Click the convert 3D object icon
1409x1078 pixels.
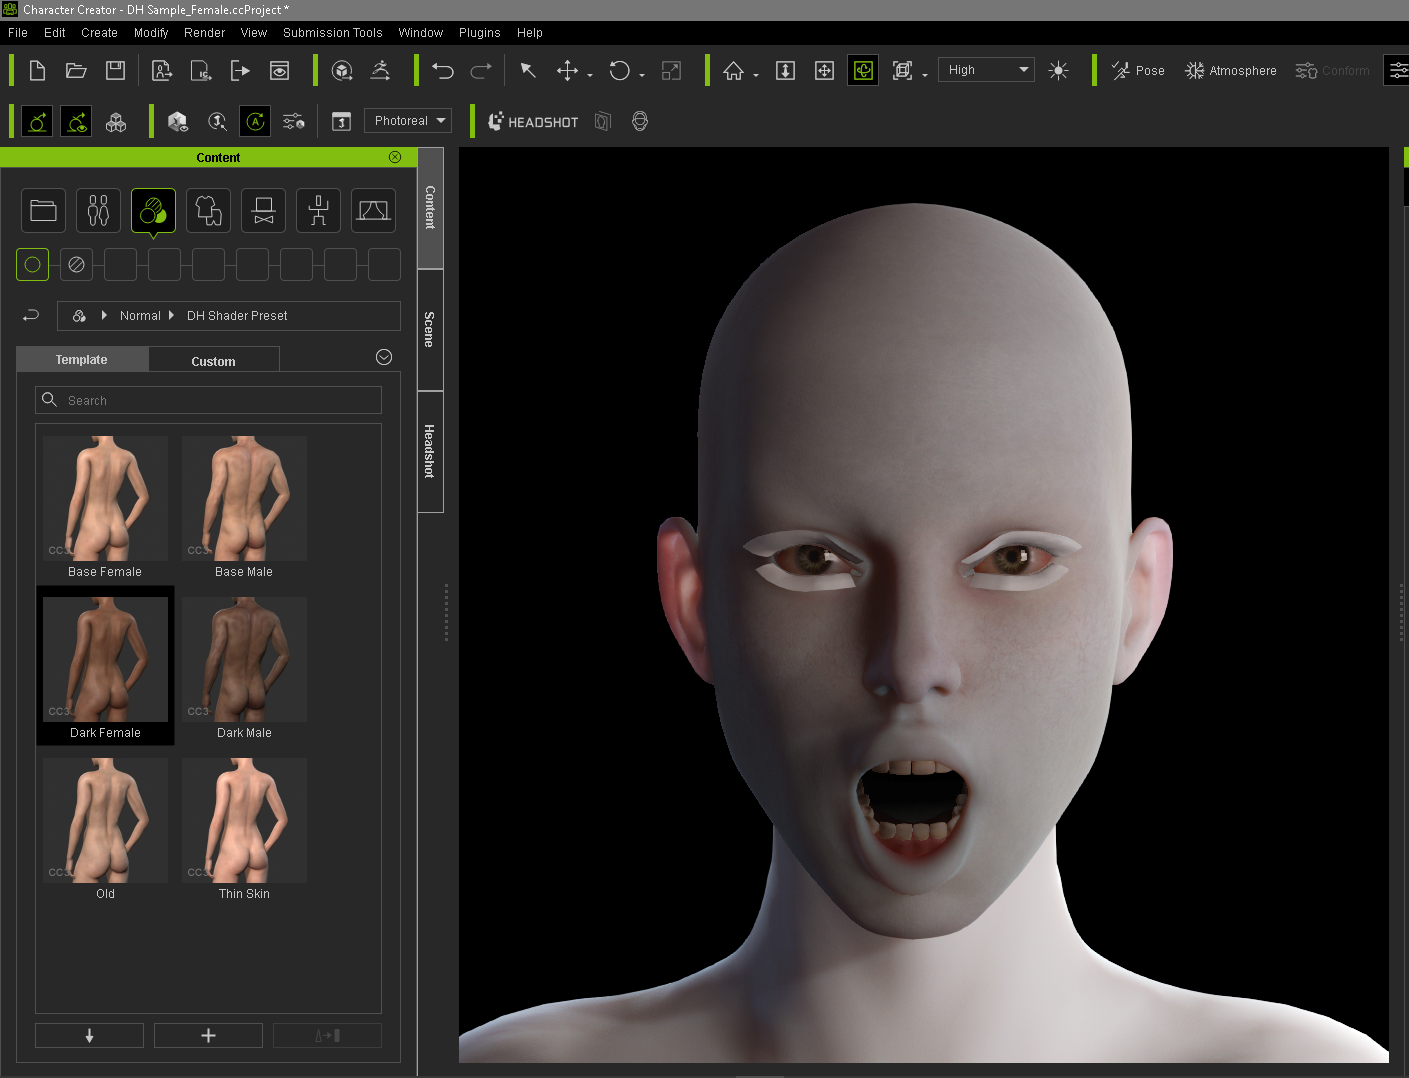tap(342, 70)
